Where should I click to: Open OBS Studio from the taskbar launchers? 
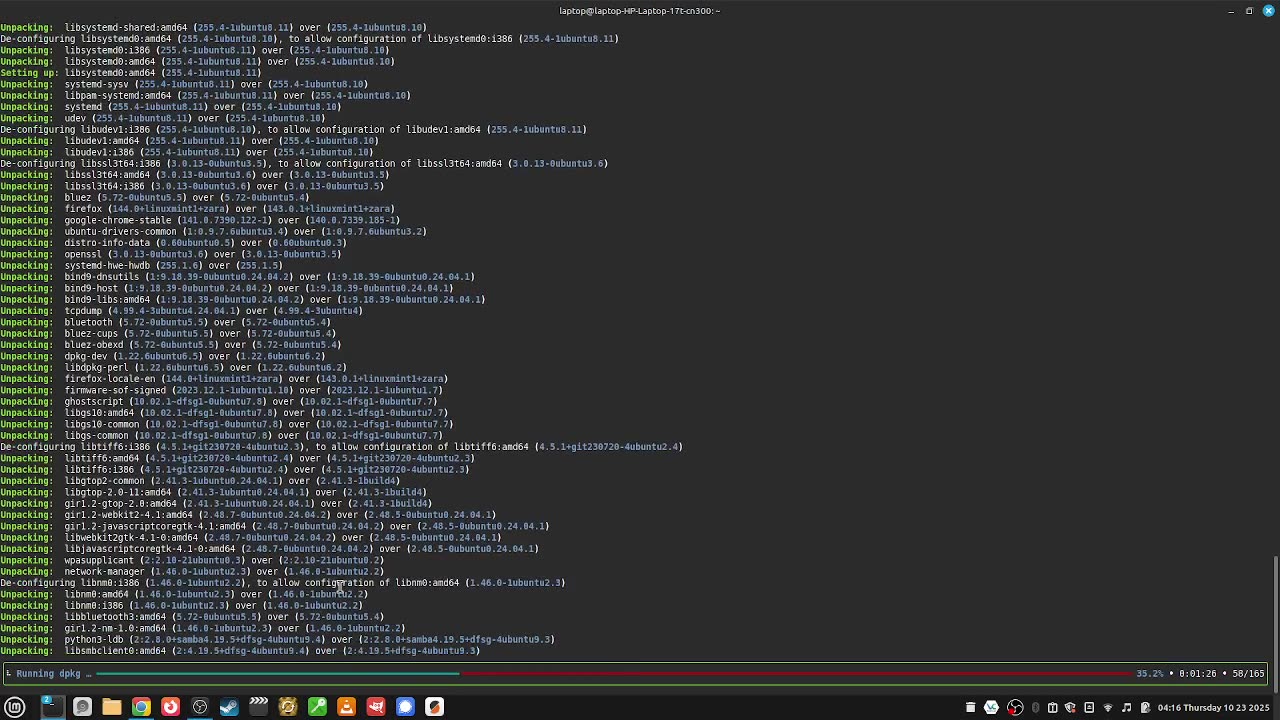click(x=200, y=707)
